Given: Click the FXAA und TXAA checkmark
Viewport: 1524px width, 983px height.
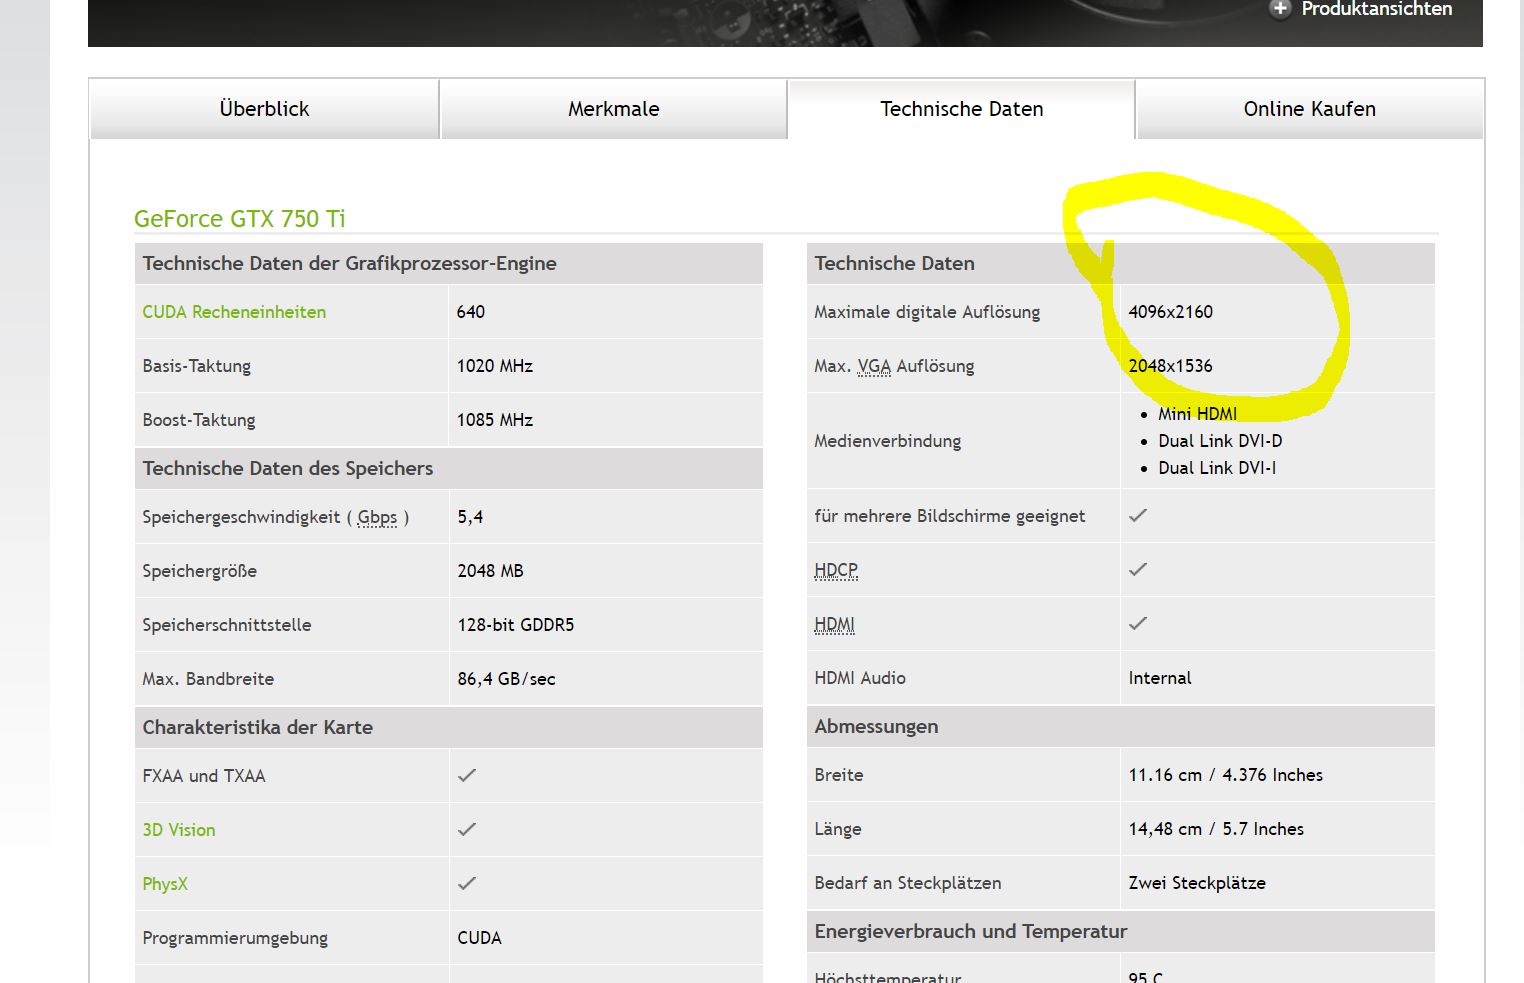Looking at the screenshot, I should [467, 775].
